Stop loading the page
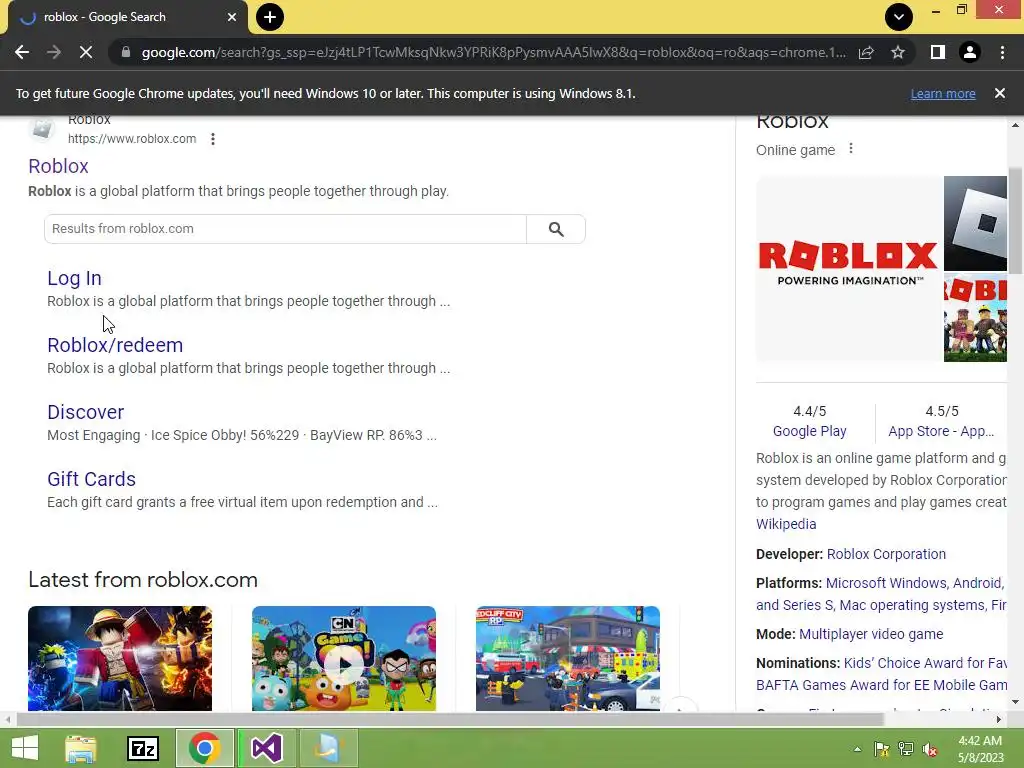1024x768 pixels. point(86,52)
